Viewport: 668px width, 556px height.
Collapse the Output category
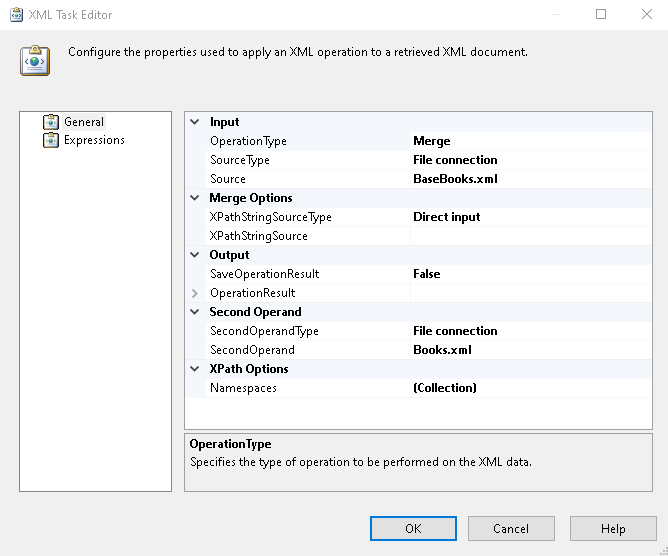tap(196, 255)
